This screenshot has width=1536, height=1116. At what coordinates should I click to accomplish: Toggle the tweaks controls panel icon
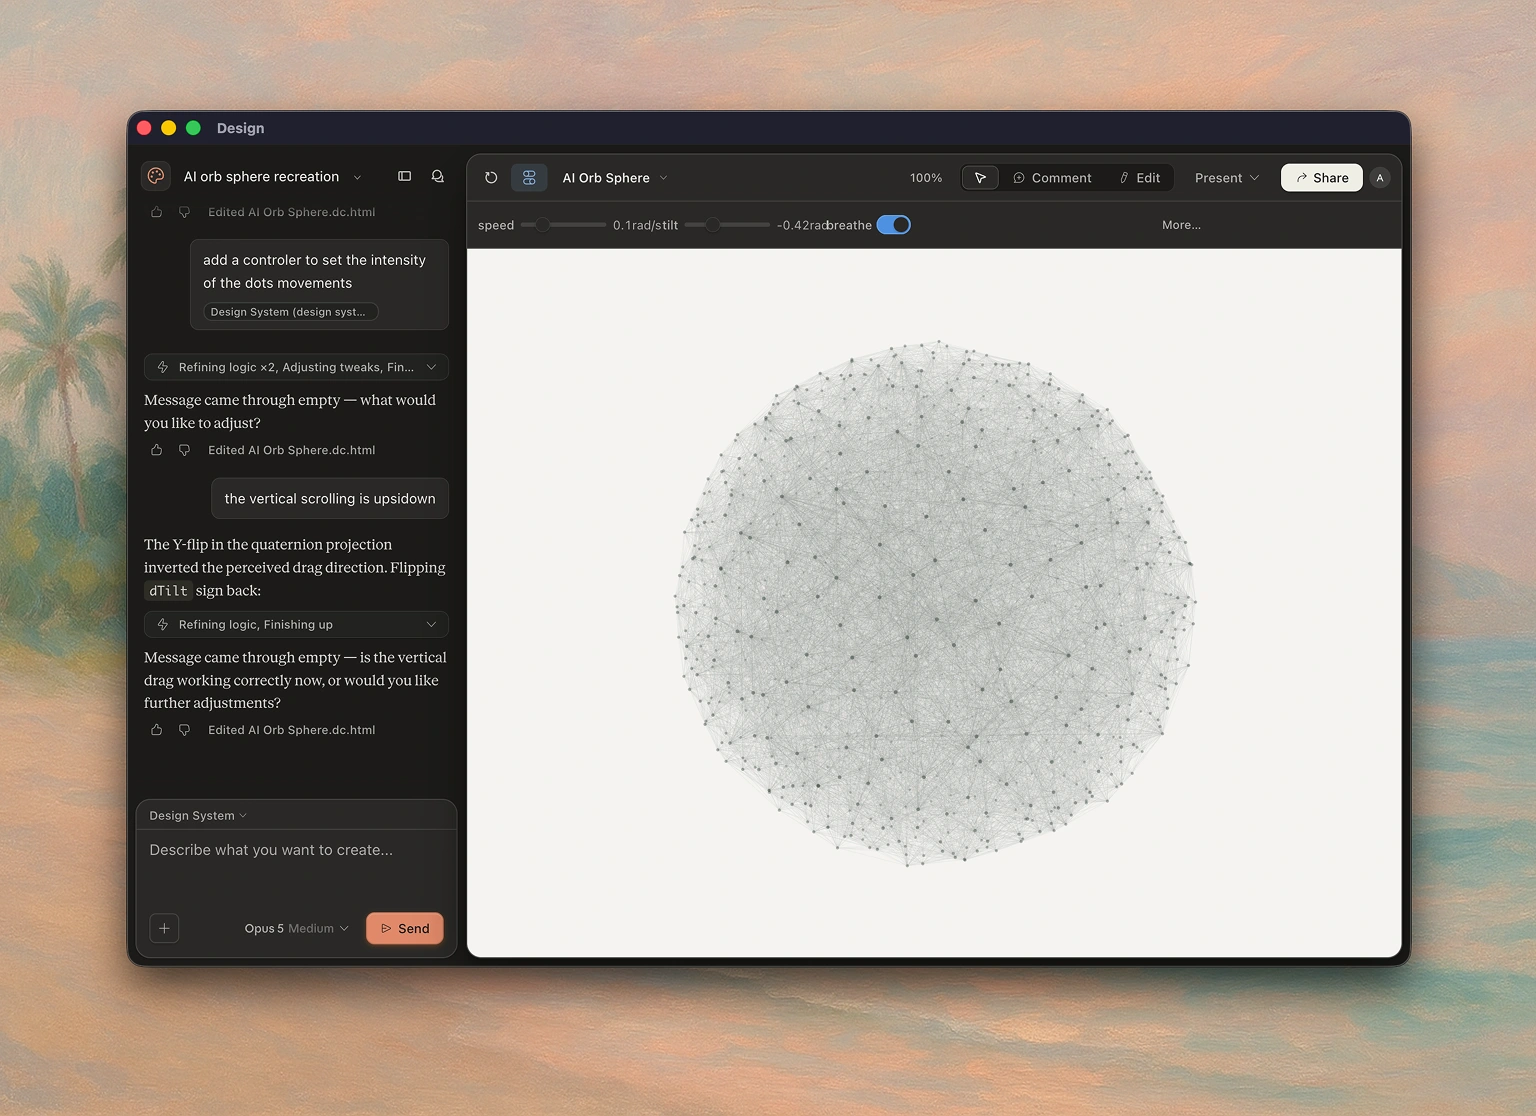click(x=529, y=178)
